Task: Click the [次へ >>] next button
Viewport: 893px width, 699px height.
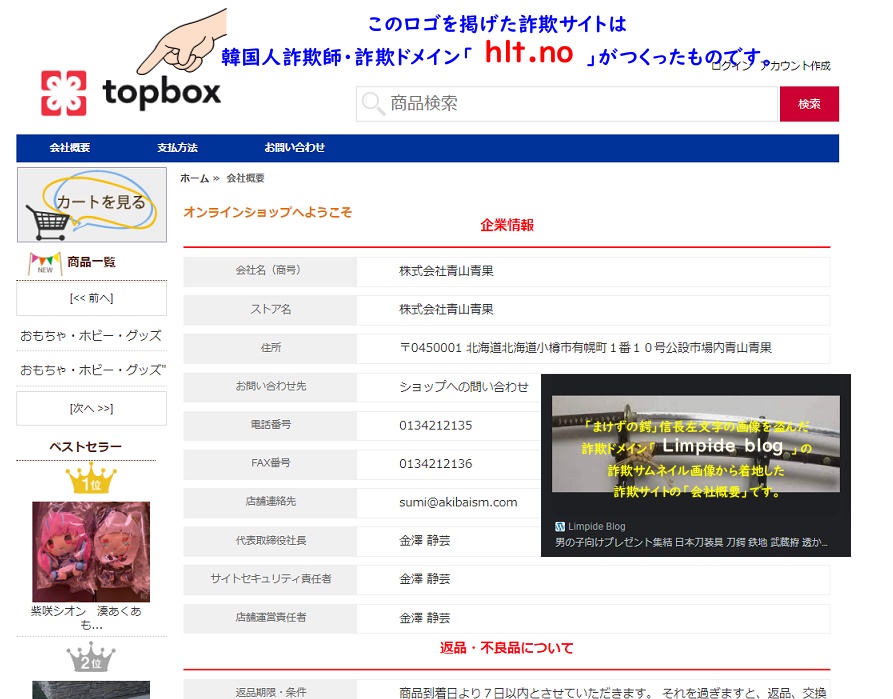Action: 91,408
